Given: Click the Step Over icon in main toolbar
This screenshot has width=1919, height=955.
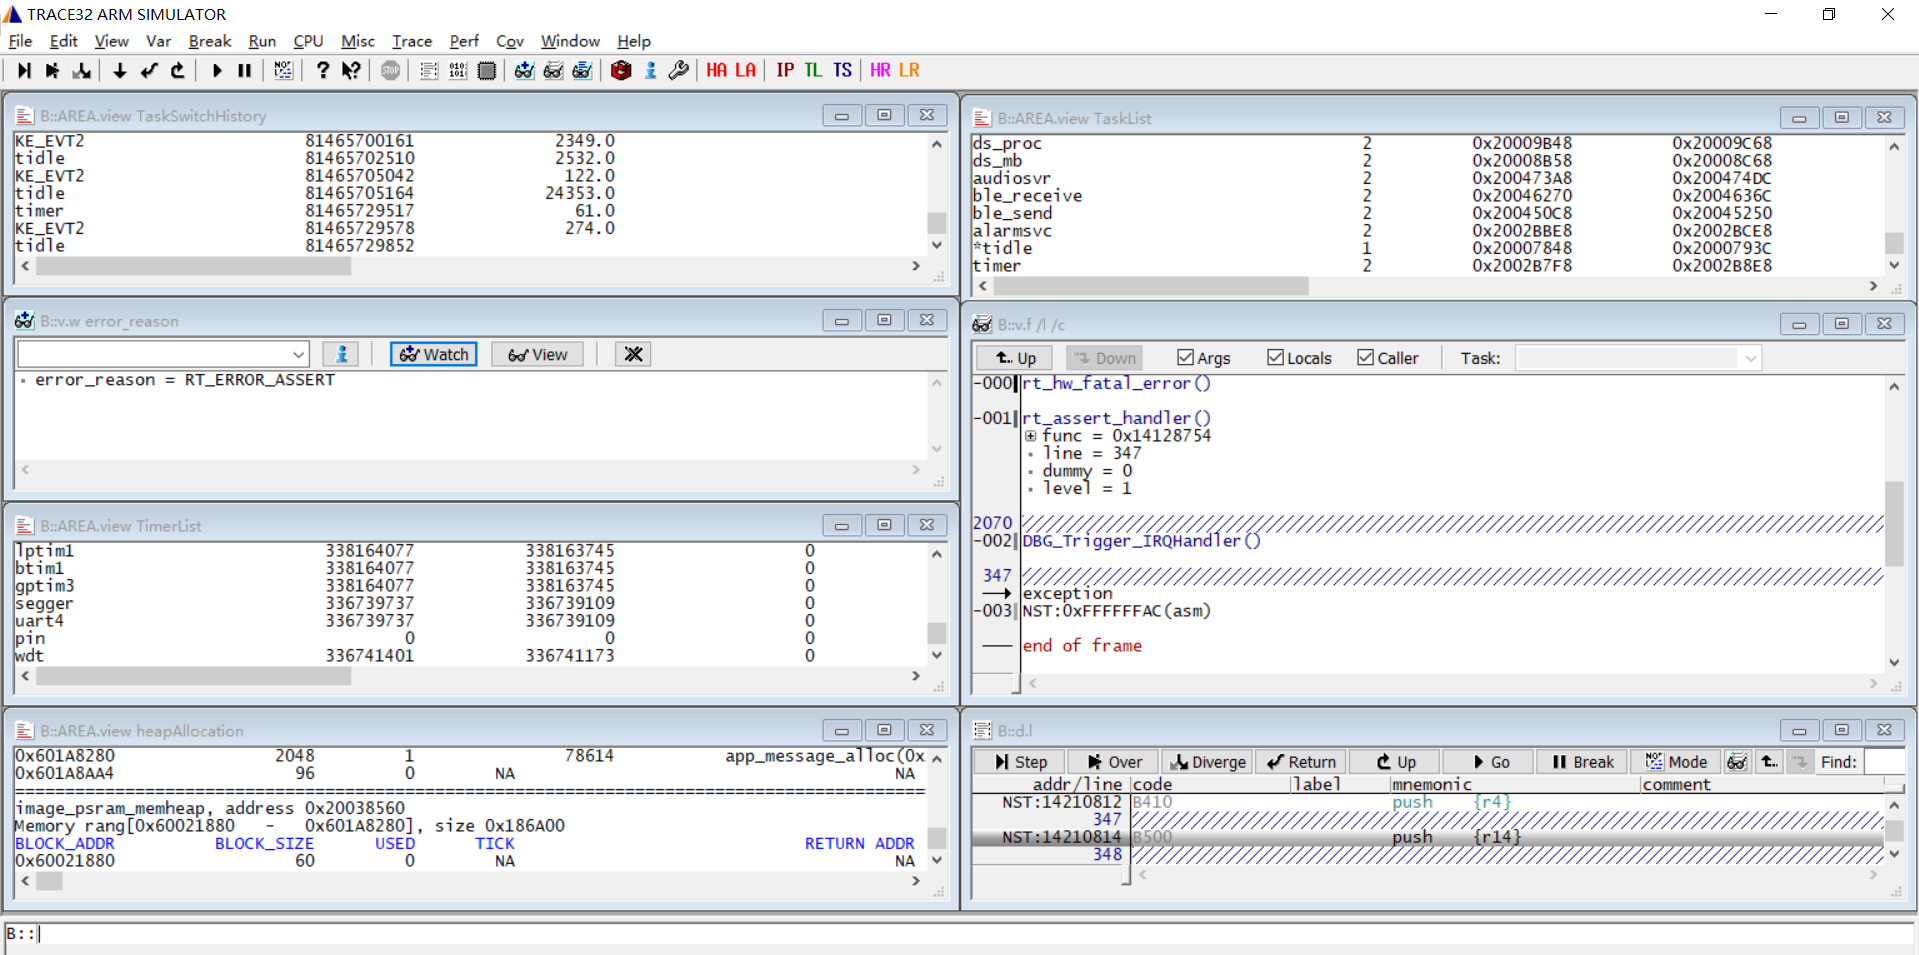Looking at the screenshot, I should (53, 70).
